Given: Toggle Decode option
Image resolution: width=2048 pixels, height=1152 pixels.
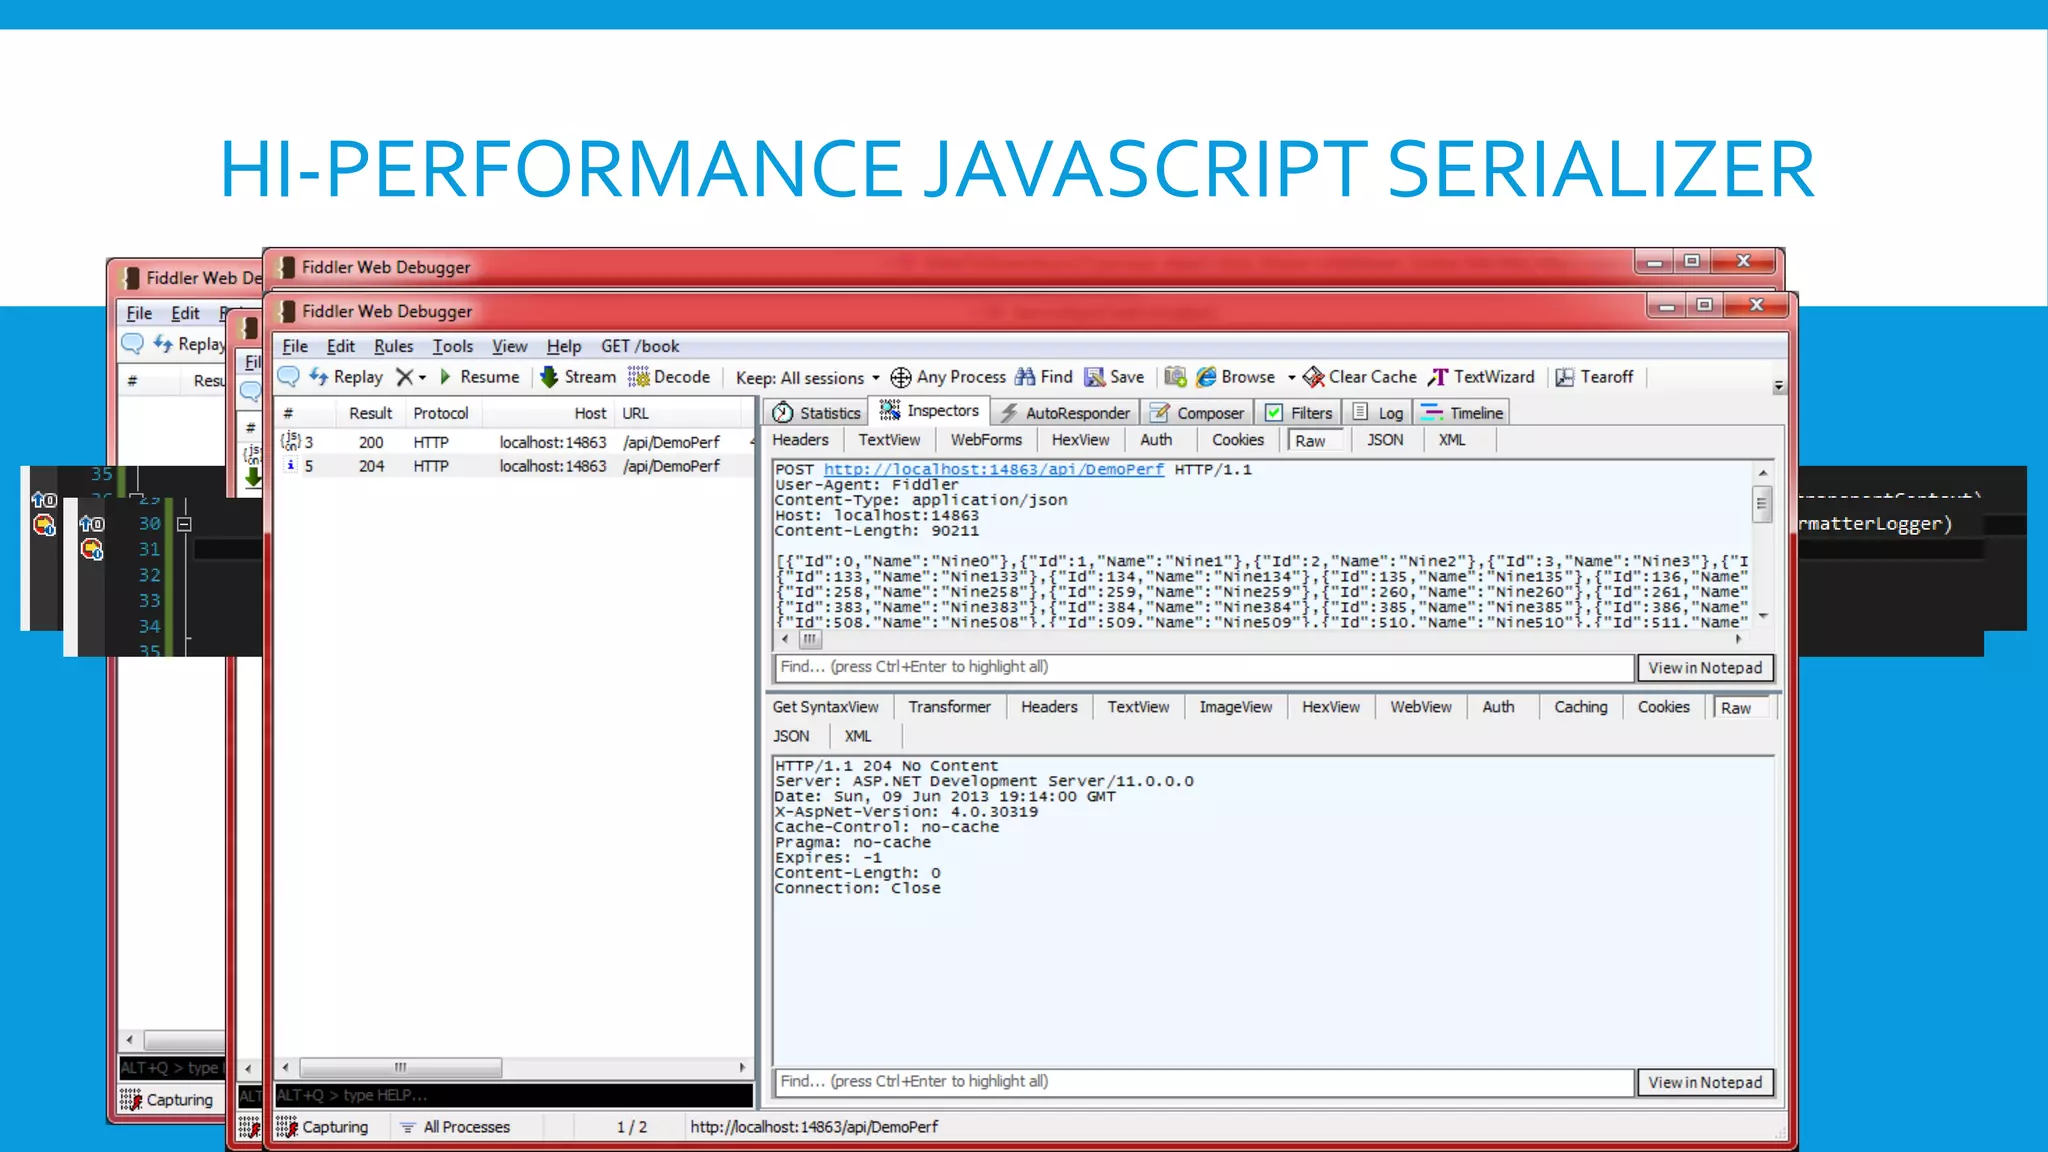Looking at the screenshot, I should coord(668,377).
